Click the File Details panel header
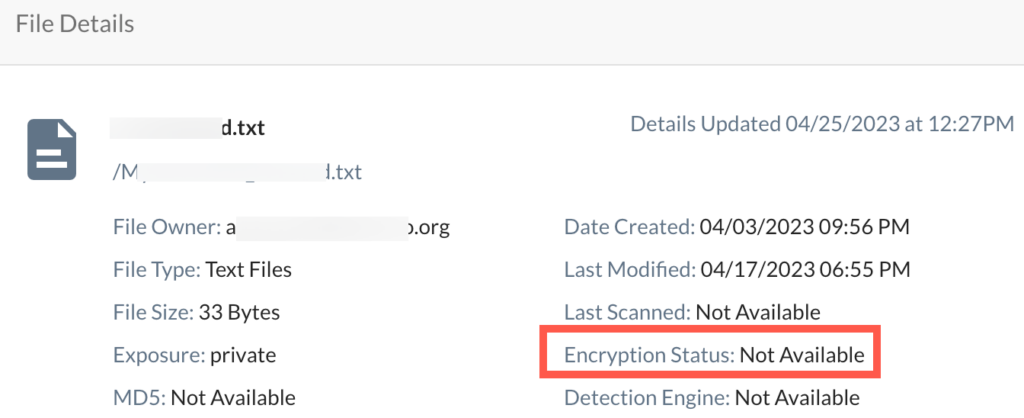Viewport: 1024px width, 418px height. [x=76, y=22]
